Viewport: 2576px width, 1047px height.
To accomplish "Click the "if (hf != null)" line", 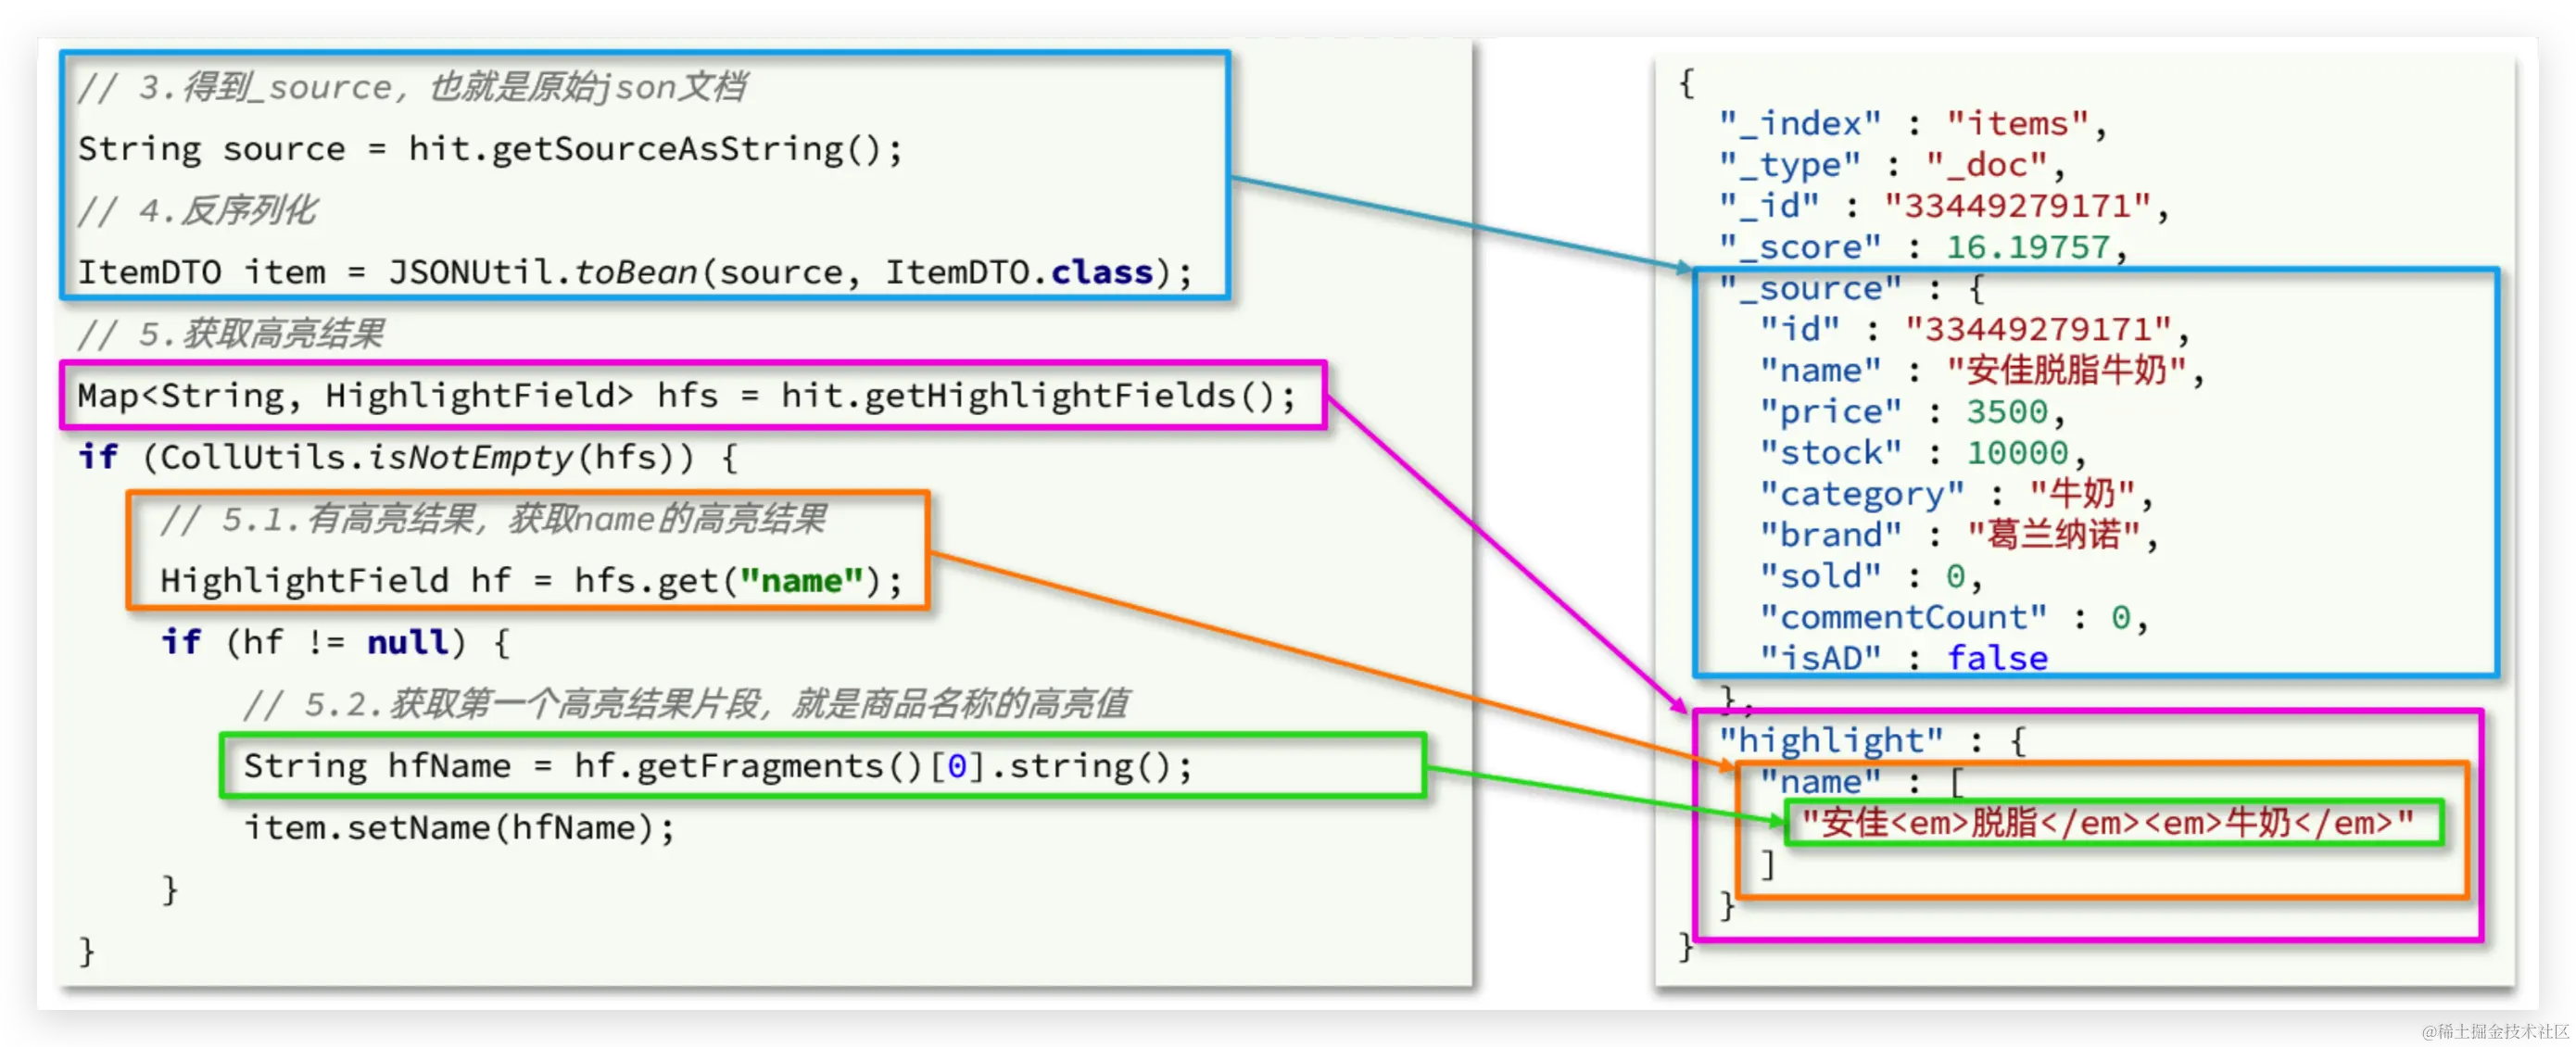I will coord(336,642).
